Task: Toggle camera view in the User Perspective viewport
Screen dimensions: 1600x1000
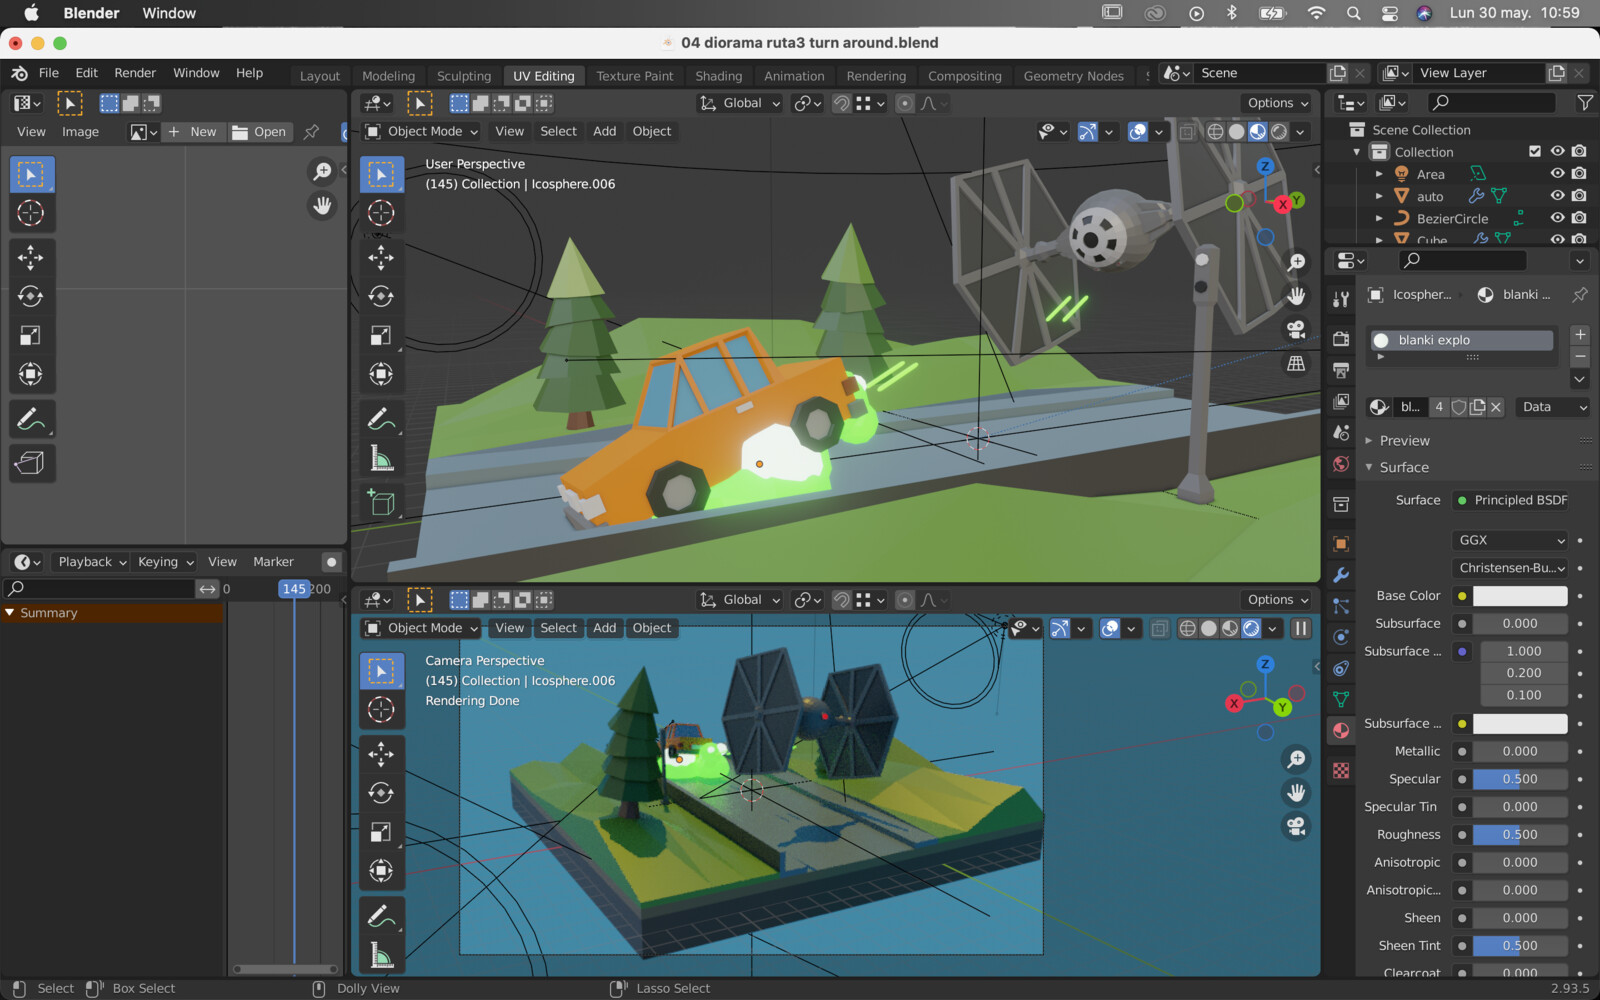Action: 1296,330
